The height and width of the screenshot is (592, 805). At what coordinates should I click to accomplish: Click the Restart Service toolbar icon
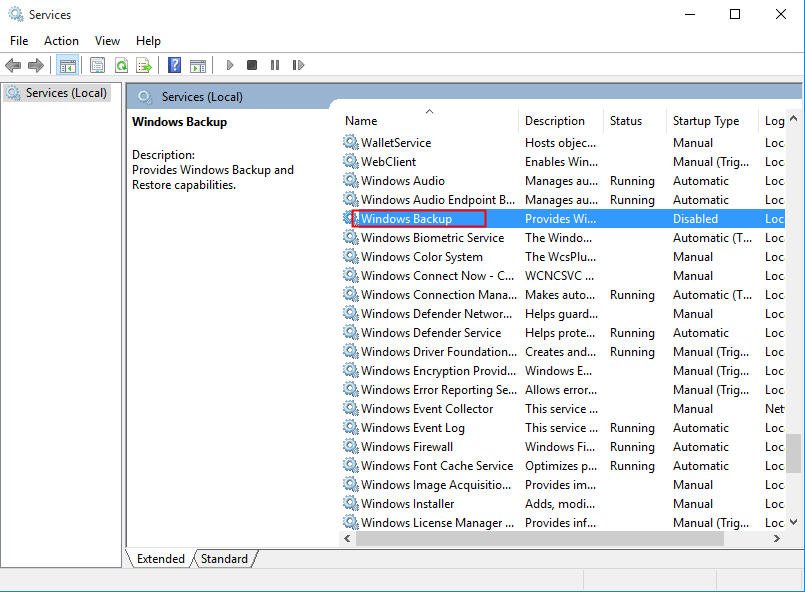point(298,65)
